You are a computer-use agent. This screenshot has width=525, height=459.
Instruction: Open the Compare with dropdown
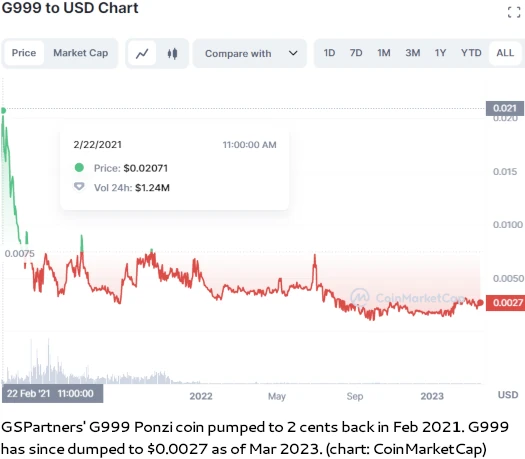coord(250,54)
